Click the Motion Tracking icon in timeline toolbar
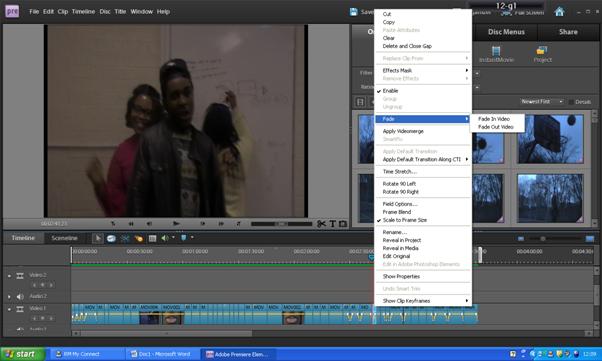Image resolution: width=602 pixels, height=361 pixels. click(x=125, y=238)
